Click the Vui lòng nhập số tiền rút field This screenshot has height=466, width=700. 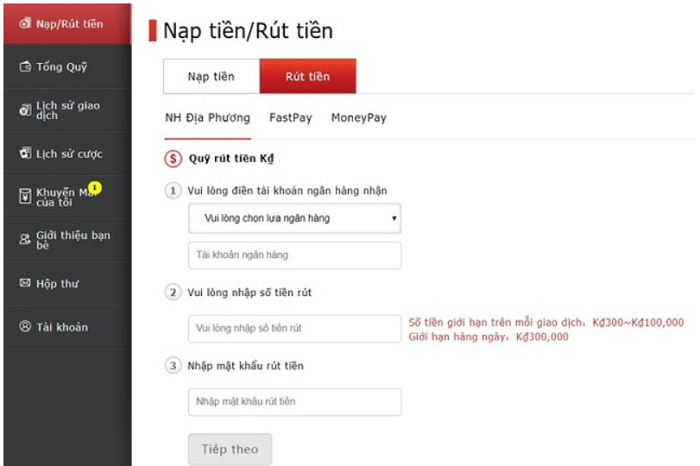tap(295, 329)
